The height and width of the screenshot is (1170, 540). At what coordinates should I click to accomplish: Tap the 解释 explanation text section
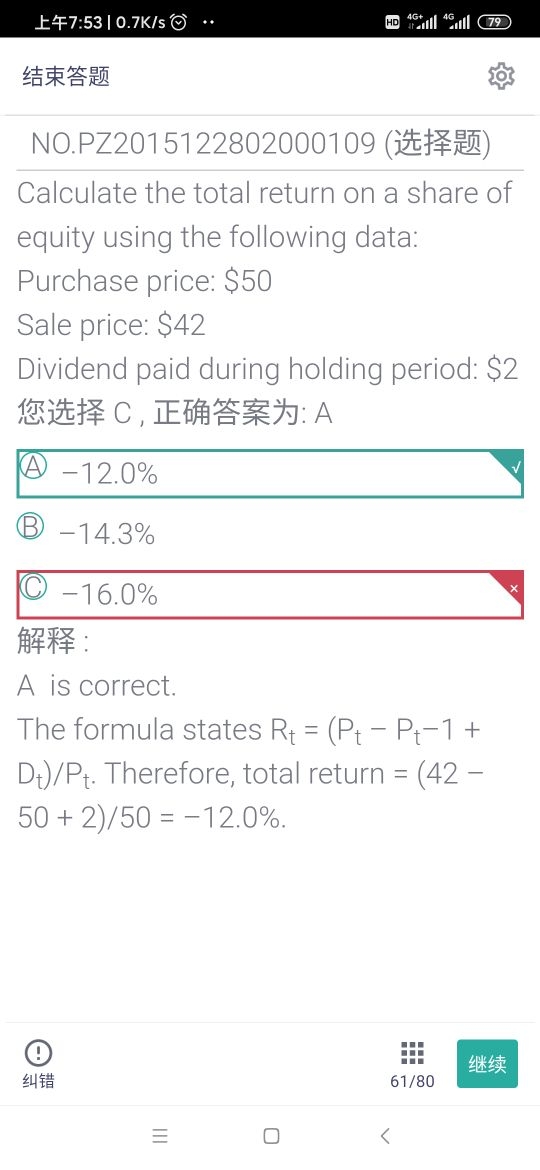(x=54, y=642)
